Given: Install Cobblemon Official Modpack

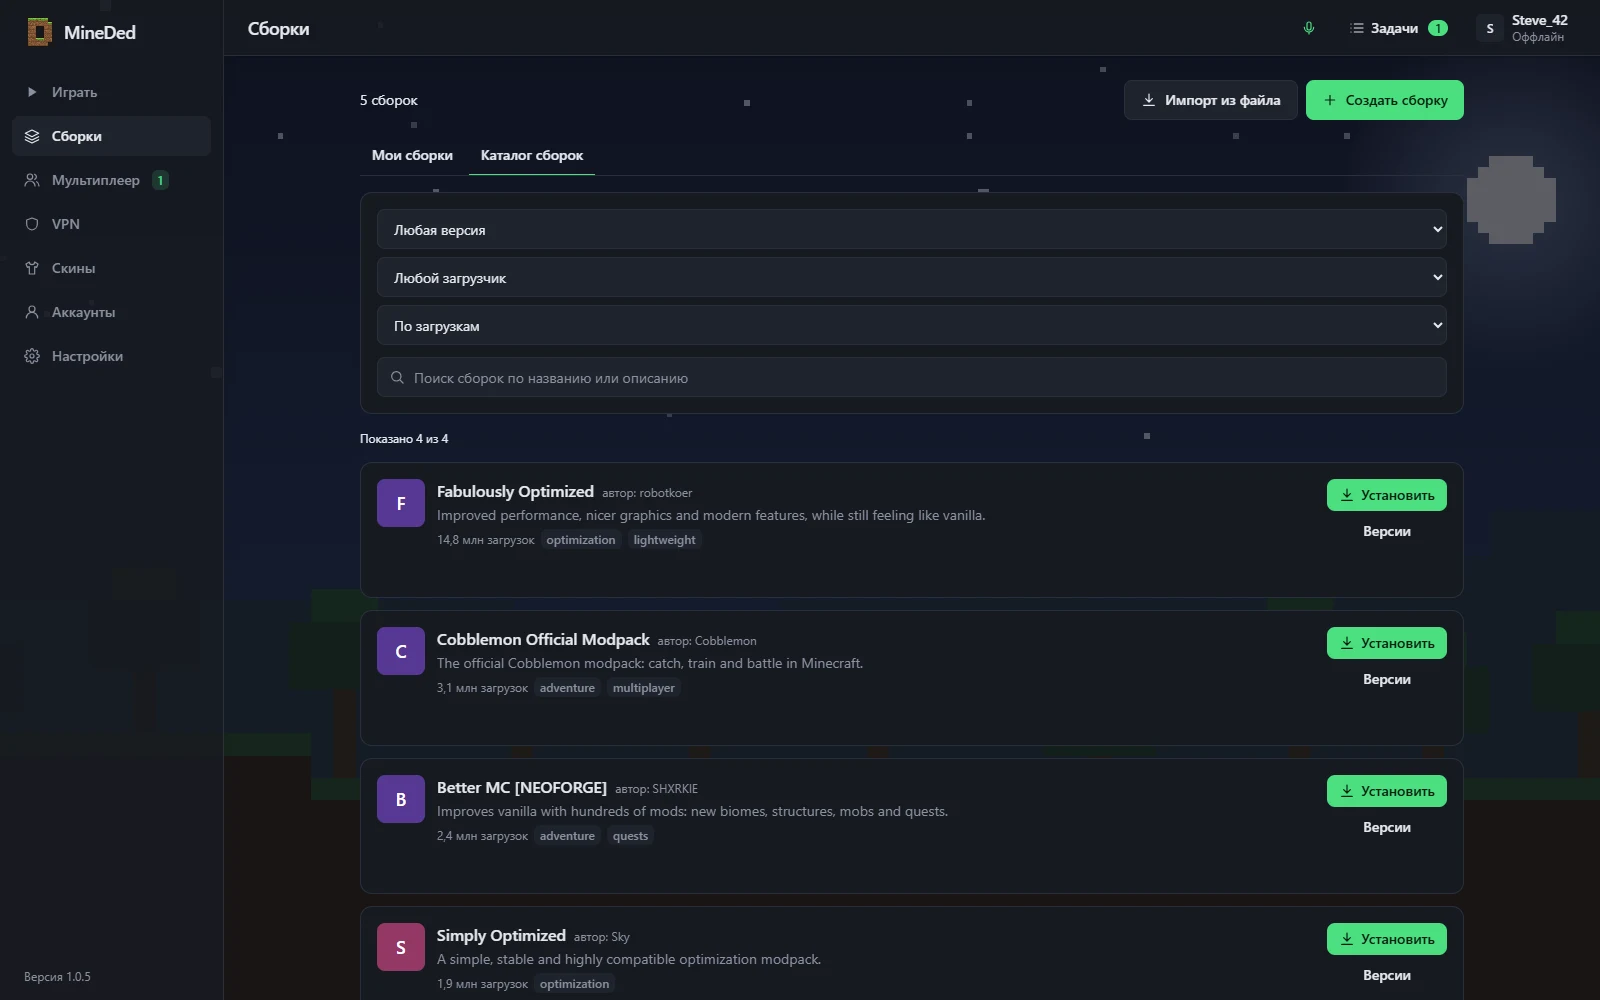Looking at the screenshot, I should coord(1387,643).
